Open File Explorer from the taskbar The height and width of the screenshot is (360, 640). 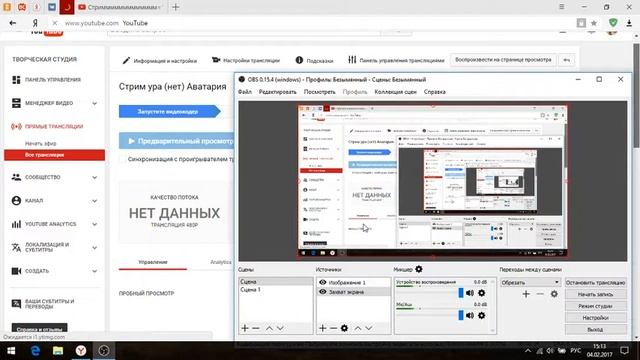coord(58,351)
